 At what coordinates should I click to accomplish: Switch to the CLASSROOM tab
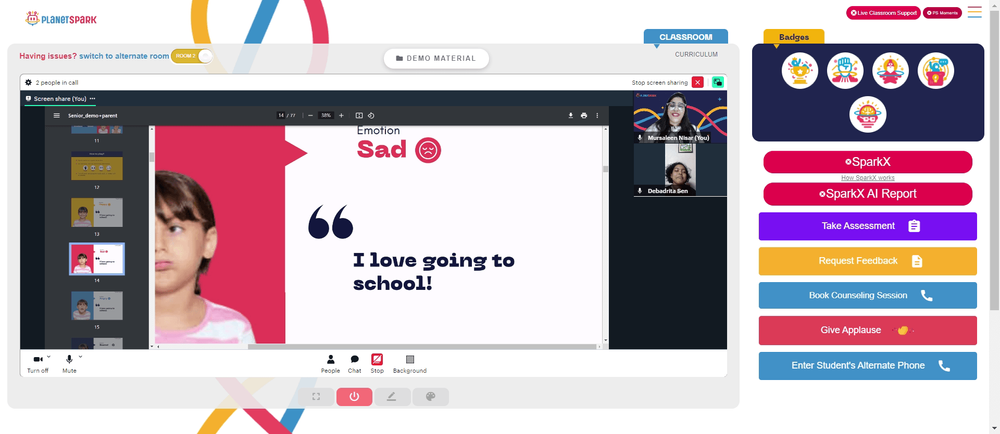pos(686,37)
